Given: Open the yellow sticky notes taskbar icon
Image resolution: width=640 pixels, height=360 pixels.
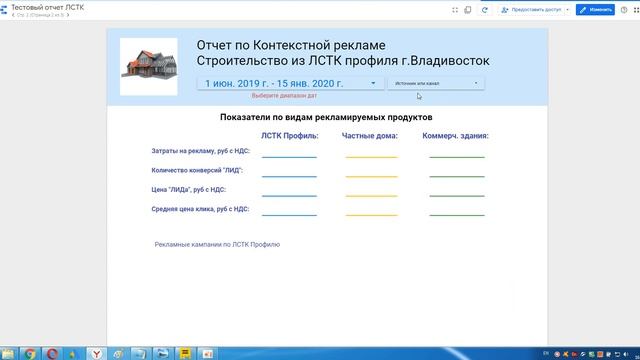Looking at the screenshot, I should pyautogui.click(x=185, y=353).
